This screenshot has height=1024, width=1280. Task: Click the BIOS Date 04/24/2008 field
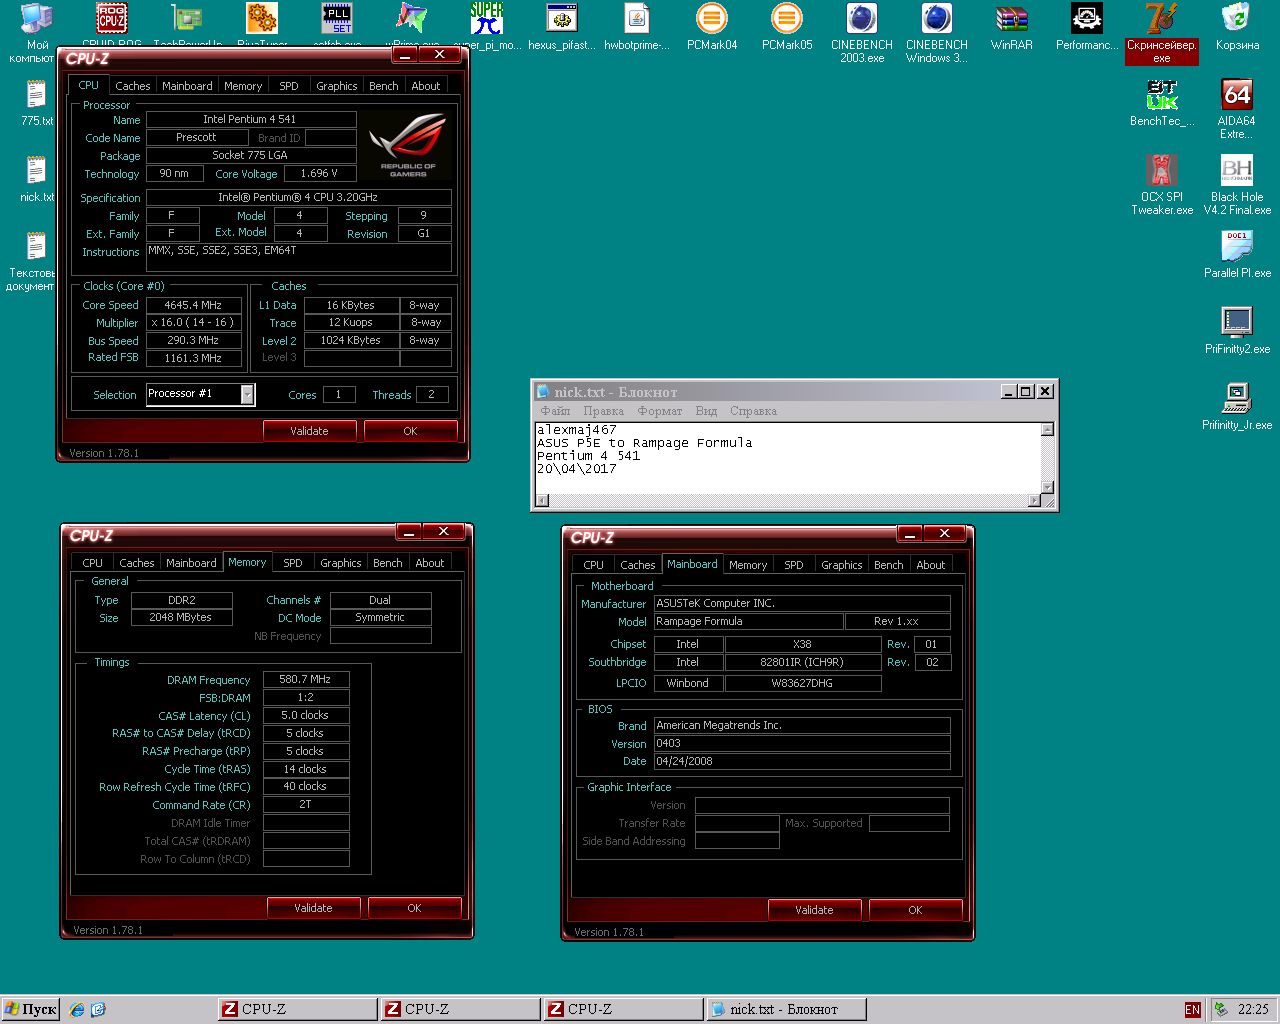(x=802, y=761)
